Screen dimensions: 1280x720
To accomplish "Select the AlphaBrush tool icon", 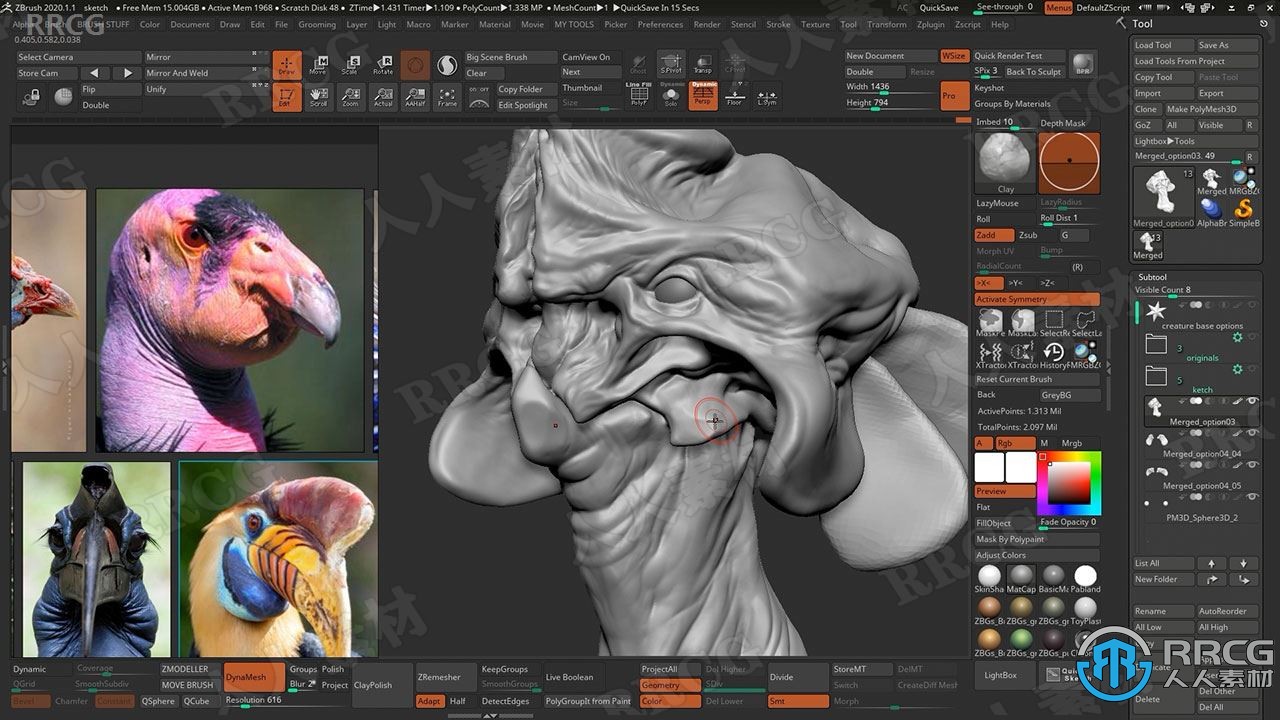I will [1211, 212].
